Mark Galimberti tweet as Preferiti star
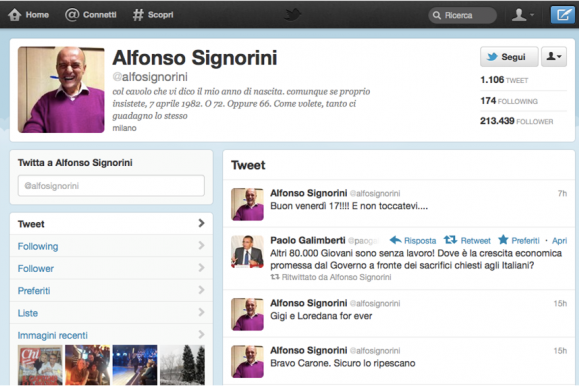Image resolution: width=579 pixels, height=386 pixels. 503,240
